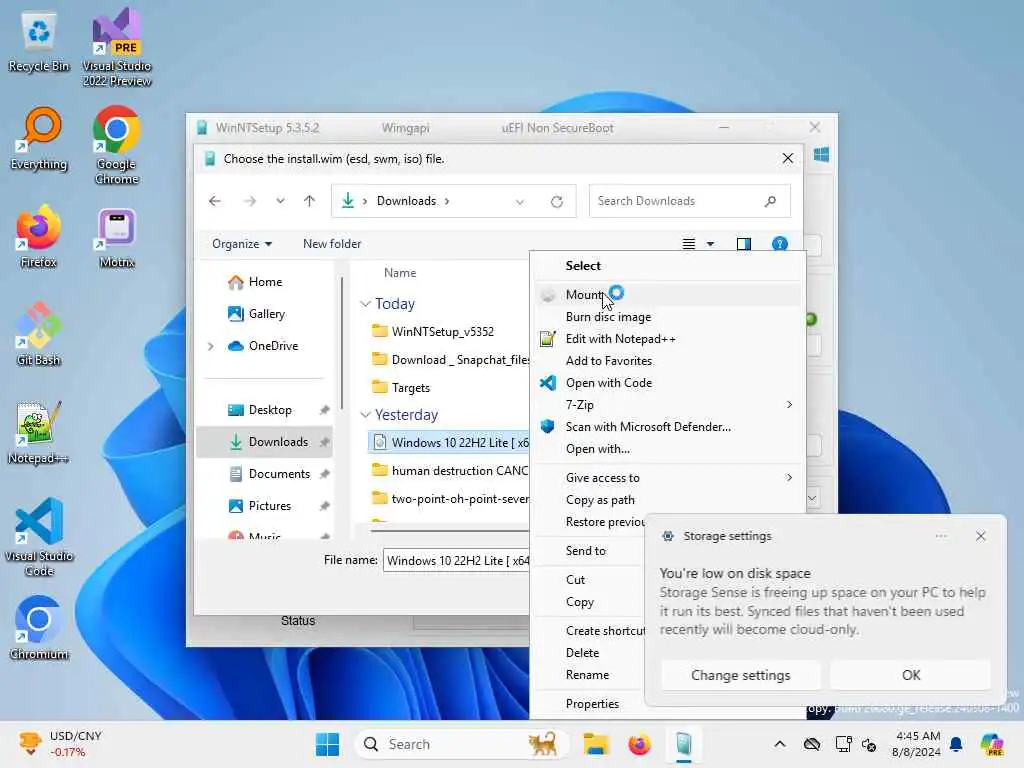
Task: Launch the Chromium desktop shortcut
Action: (x=39, y=628)
